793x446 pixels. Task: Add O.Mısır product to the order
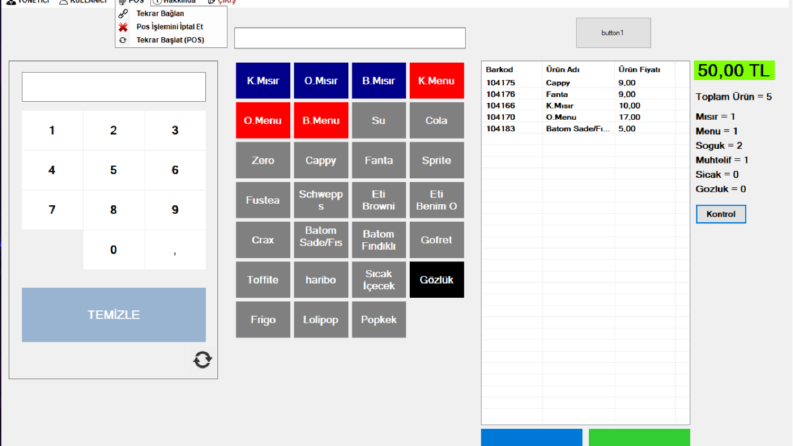321,80
